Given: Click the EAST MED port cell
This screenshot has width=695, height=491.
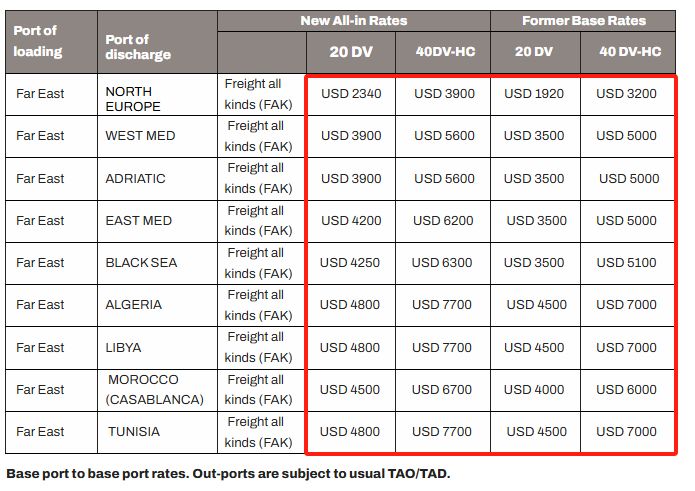Looking at the screenshot, I should (157, 221).
